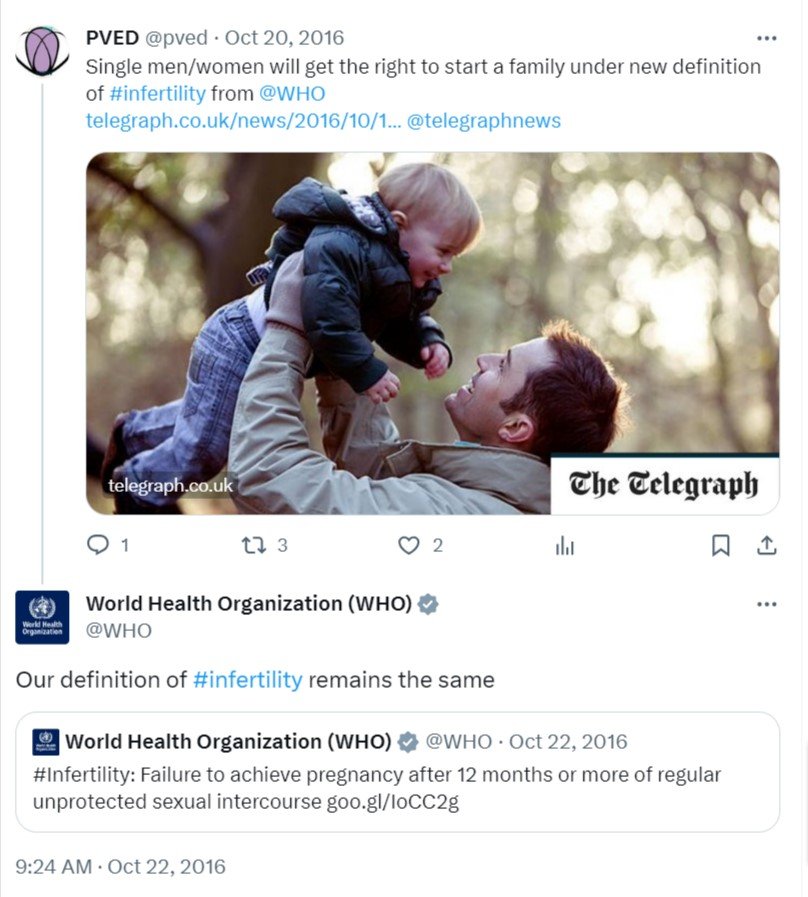This screenshot has width=808, height=897.
Task: Open WHO profile avatar
Action: tap(42, 617)
